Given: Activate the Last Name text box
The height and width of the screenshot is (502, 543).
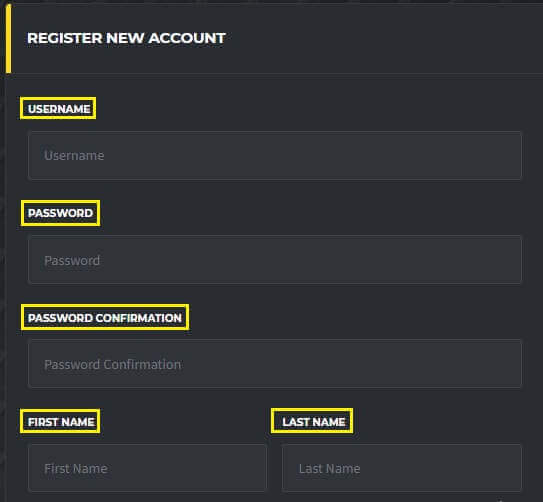Looking at the screenshot, I should pos(402,468).
